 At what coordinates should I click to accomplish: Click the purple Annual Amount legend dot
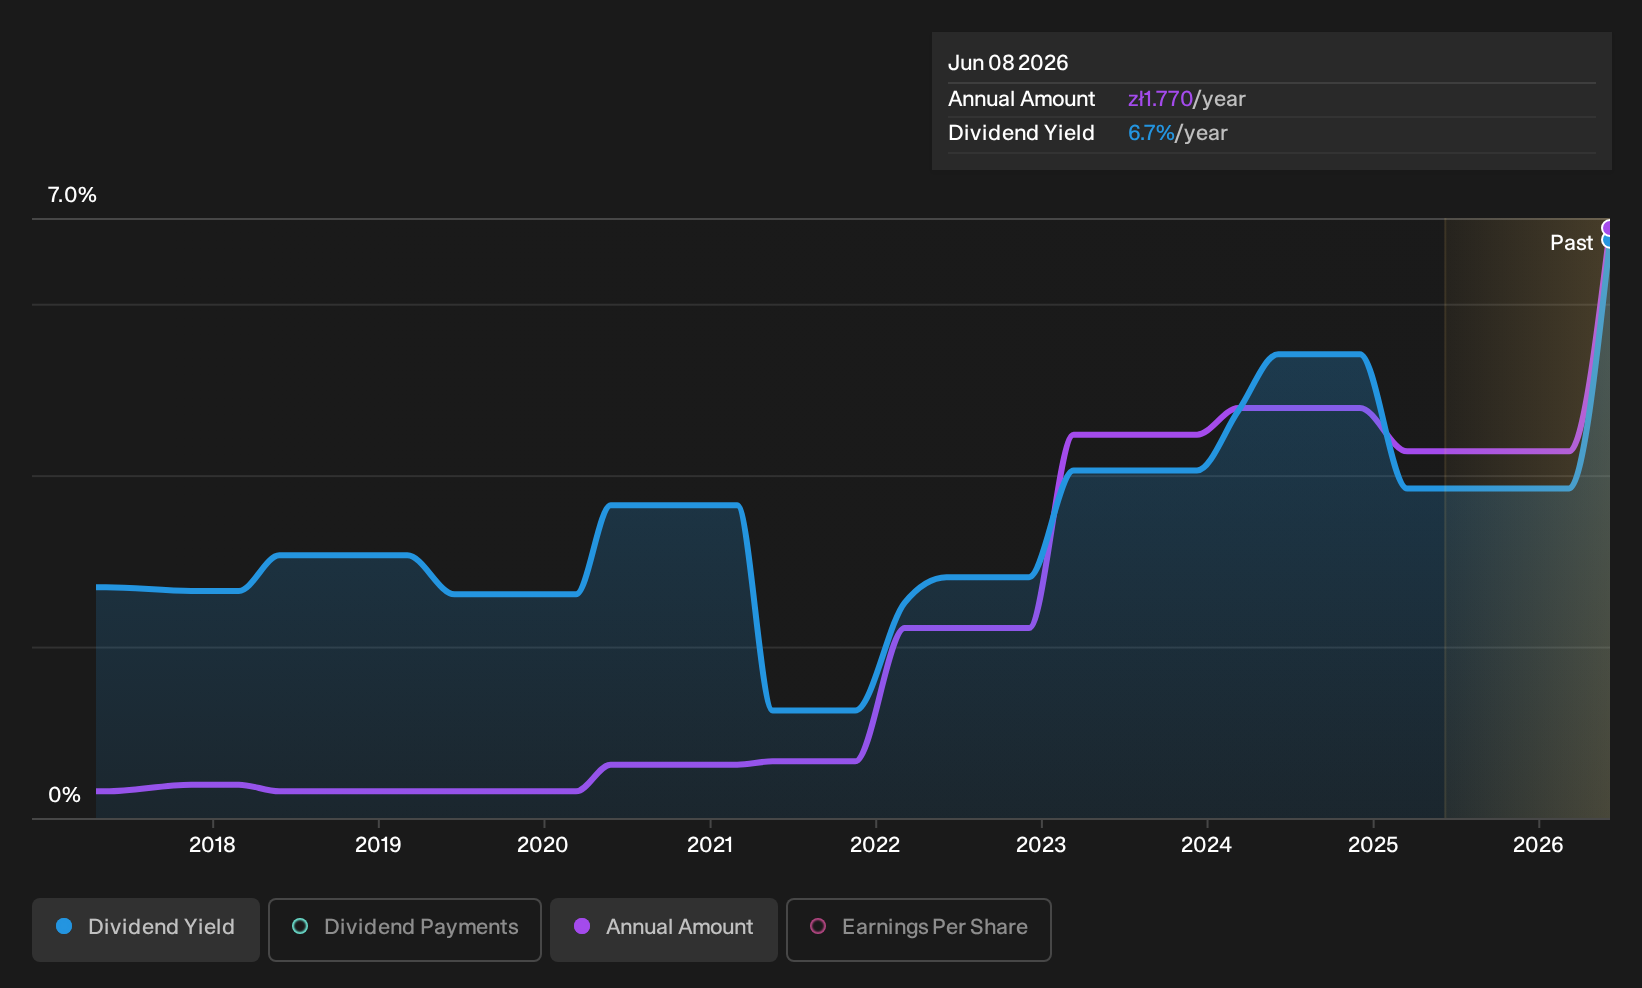582,926
